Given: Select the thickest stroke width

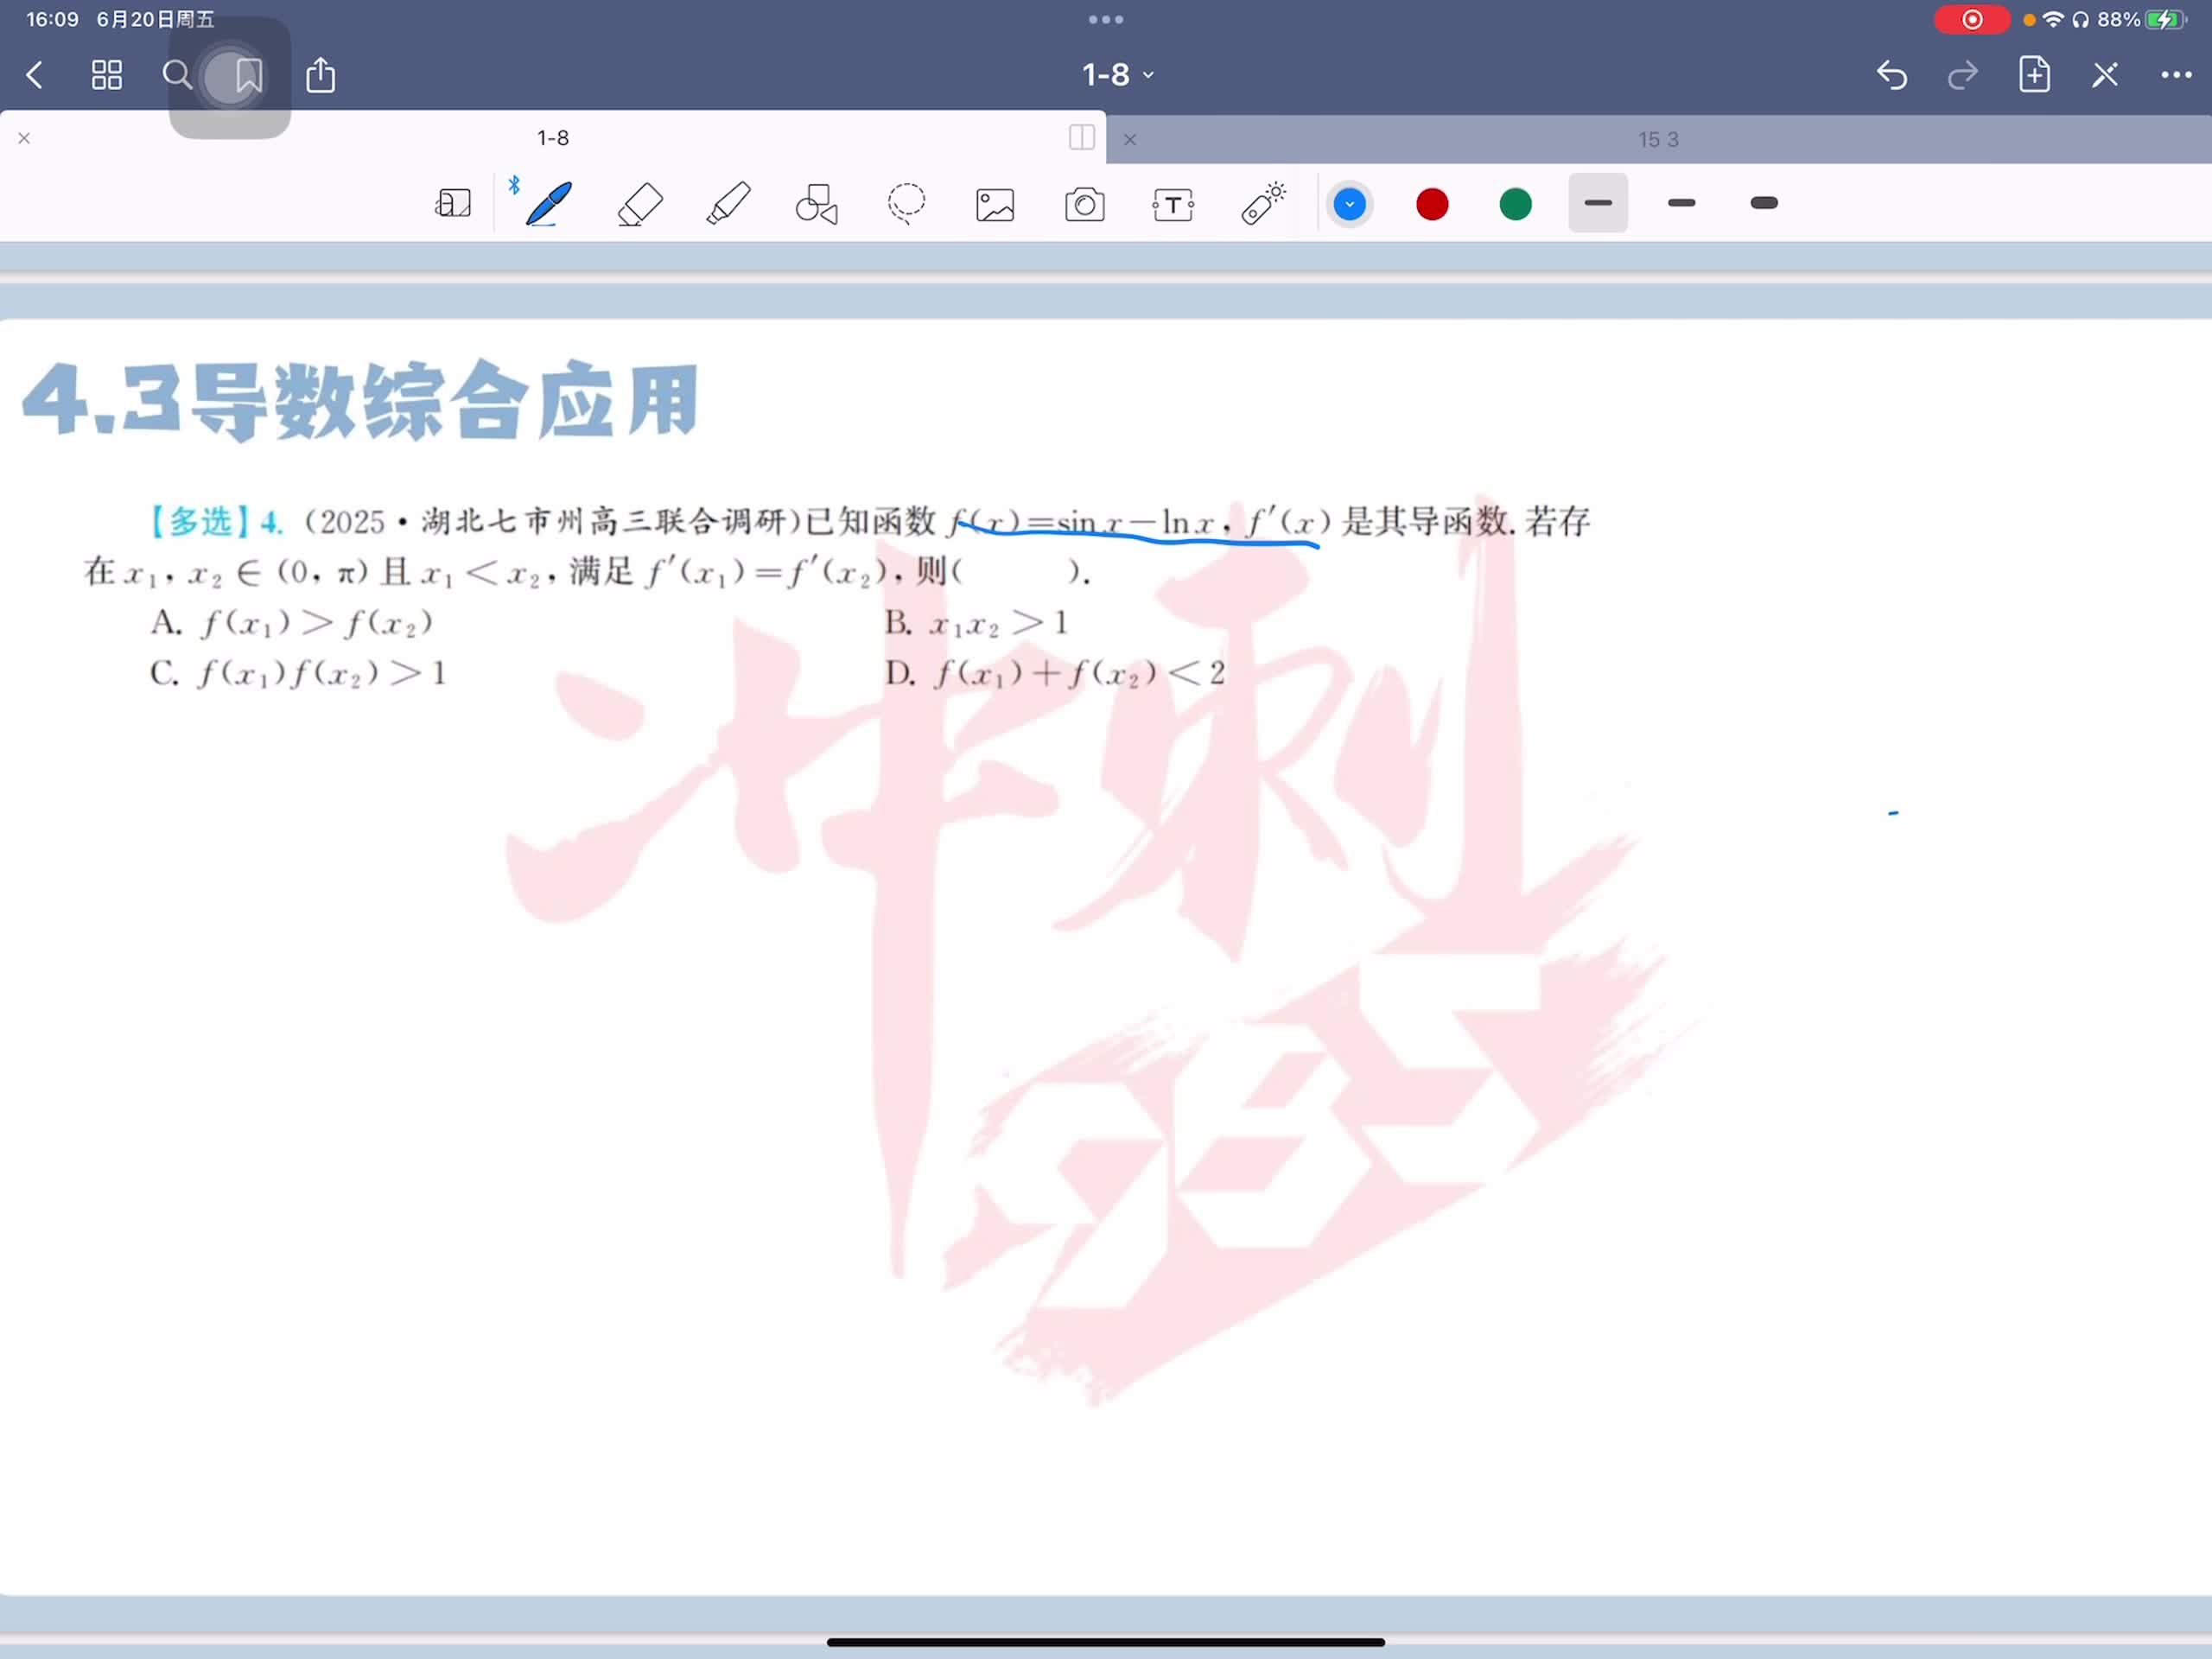Looking at the screenshot, I should click(x=1763, y=203).
